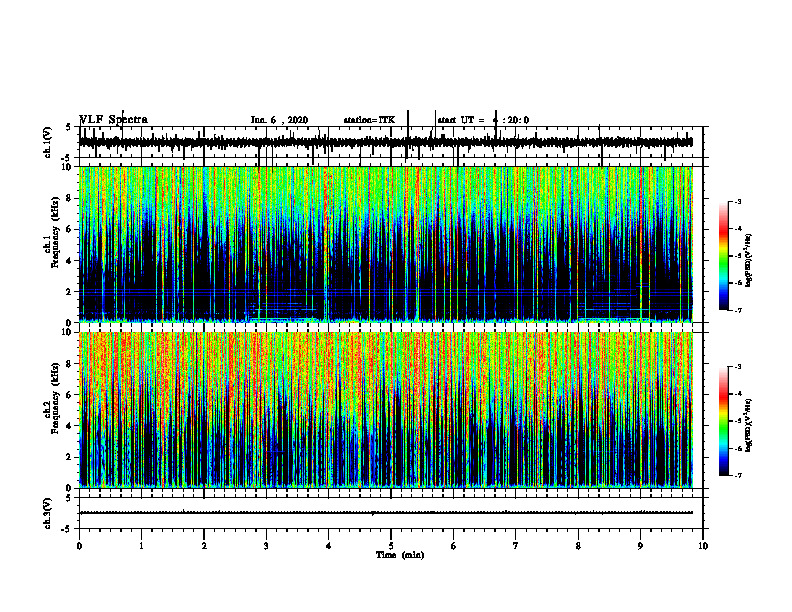Click the time axis tick label "10"

point(703,546)
